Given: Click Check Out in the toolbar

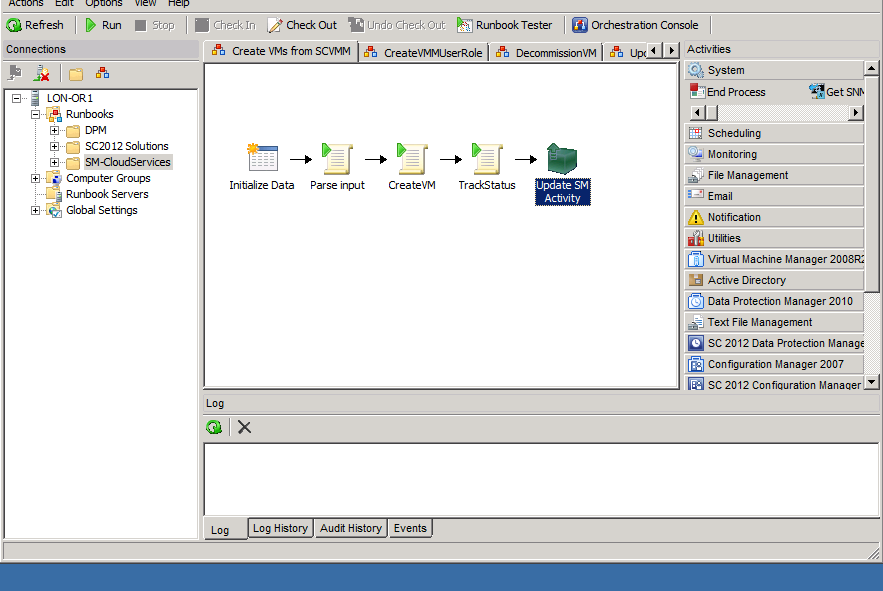Looking at the screenshot, I should [302, 25].
